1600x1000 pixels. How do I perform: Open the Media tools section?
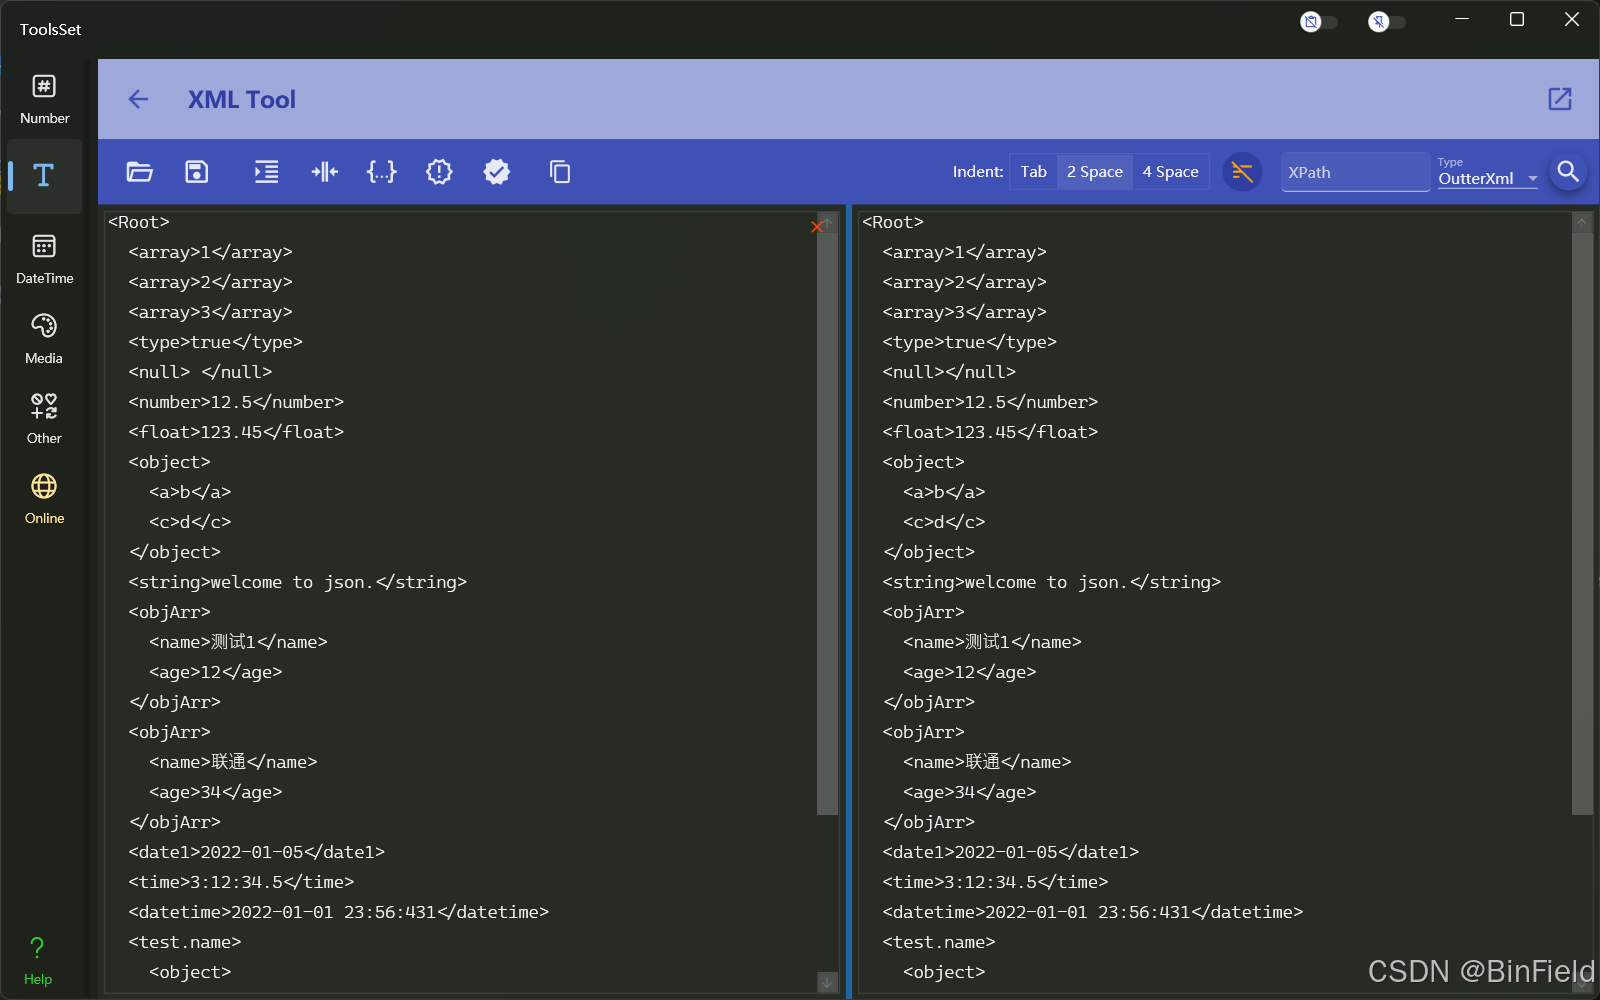coord(44,338)
